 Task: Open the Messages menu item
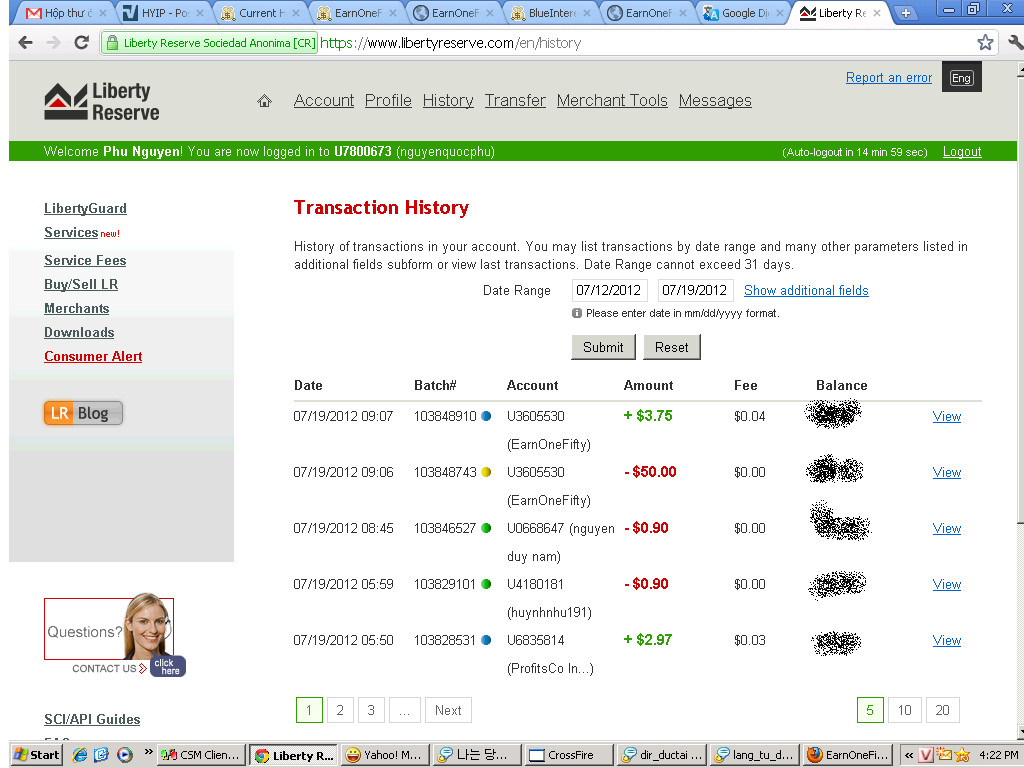pyautogui.click(x=715, y=101)
